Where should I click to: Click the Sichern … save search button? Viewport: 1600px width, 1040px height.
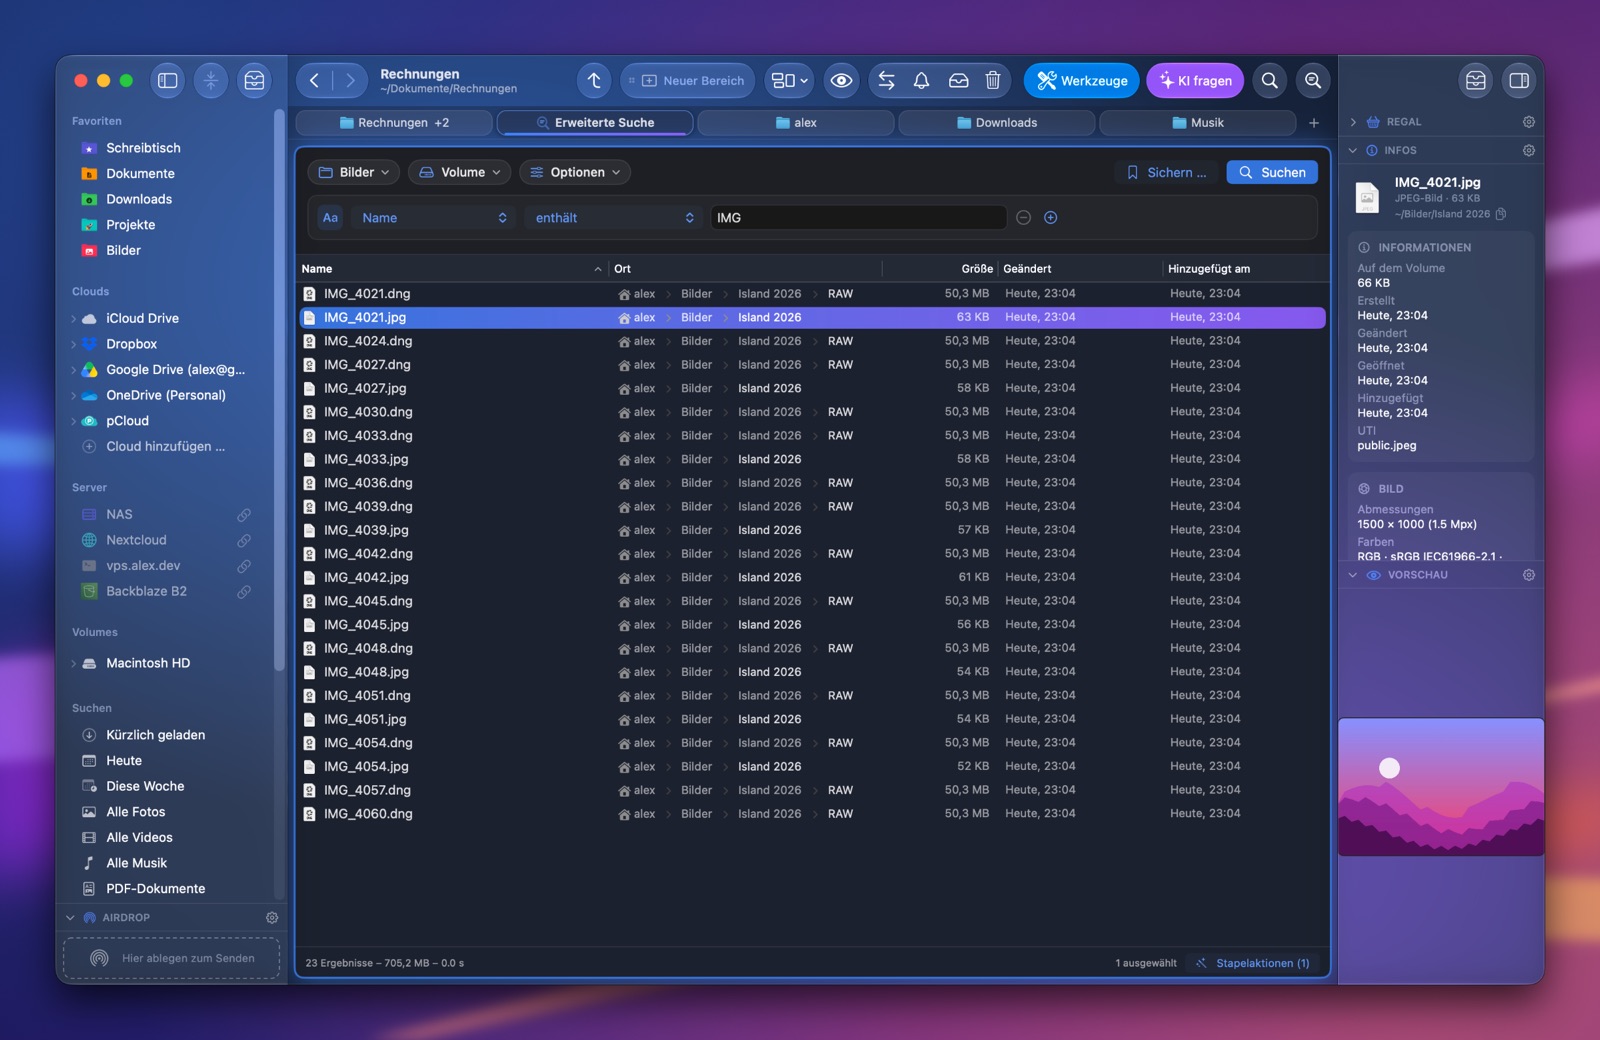pyautogui.click(x=1167, y=172)
